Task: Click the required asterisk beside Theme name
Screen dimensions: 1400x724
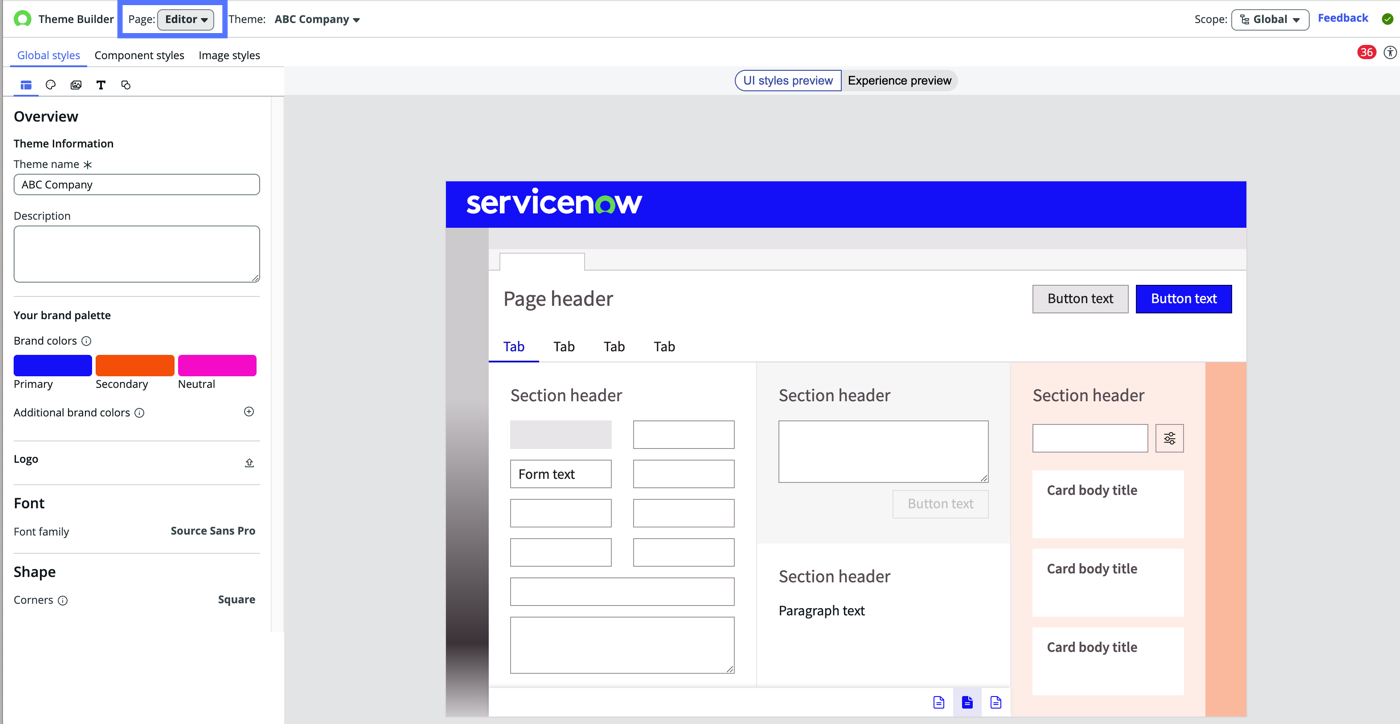Action: (x=88, y=165)
